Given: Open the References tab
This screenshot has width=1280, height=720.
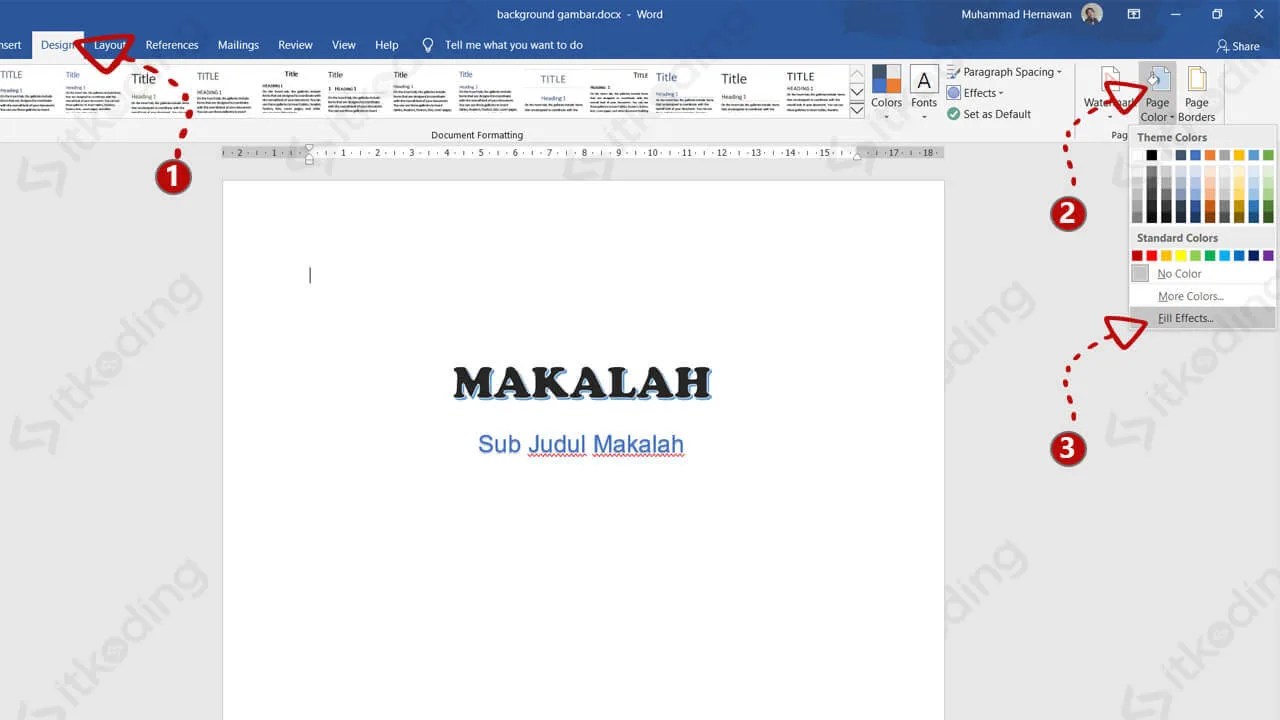Looking at the screenshot, I should coord(172,45).
